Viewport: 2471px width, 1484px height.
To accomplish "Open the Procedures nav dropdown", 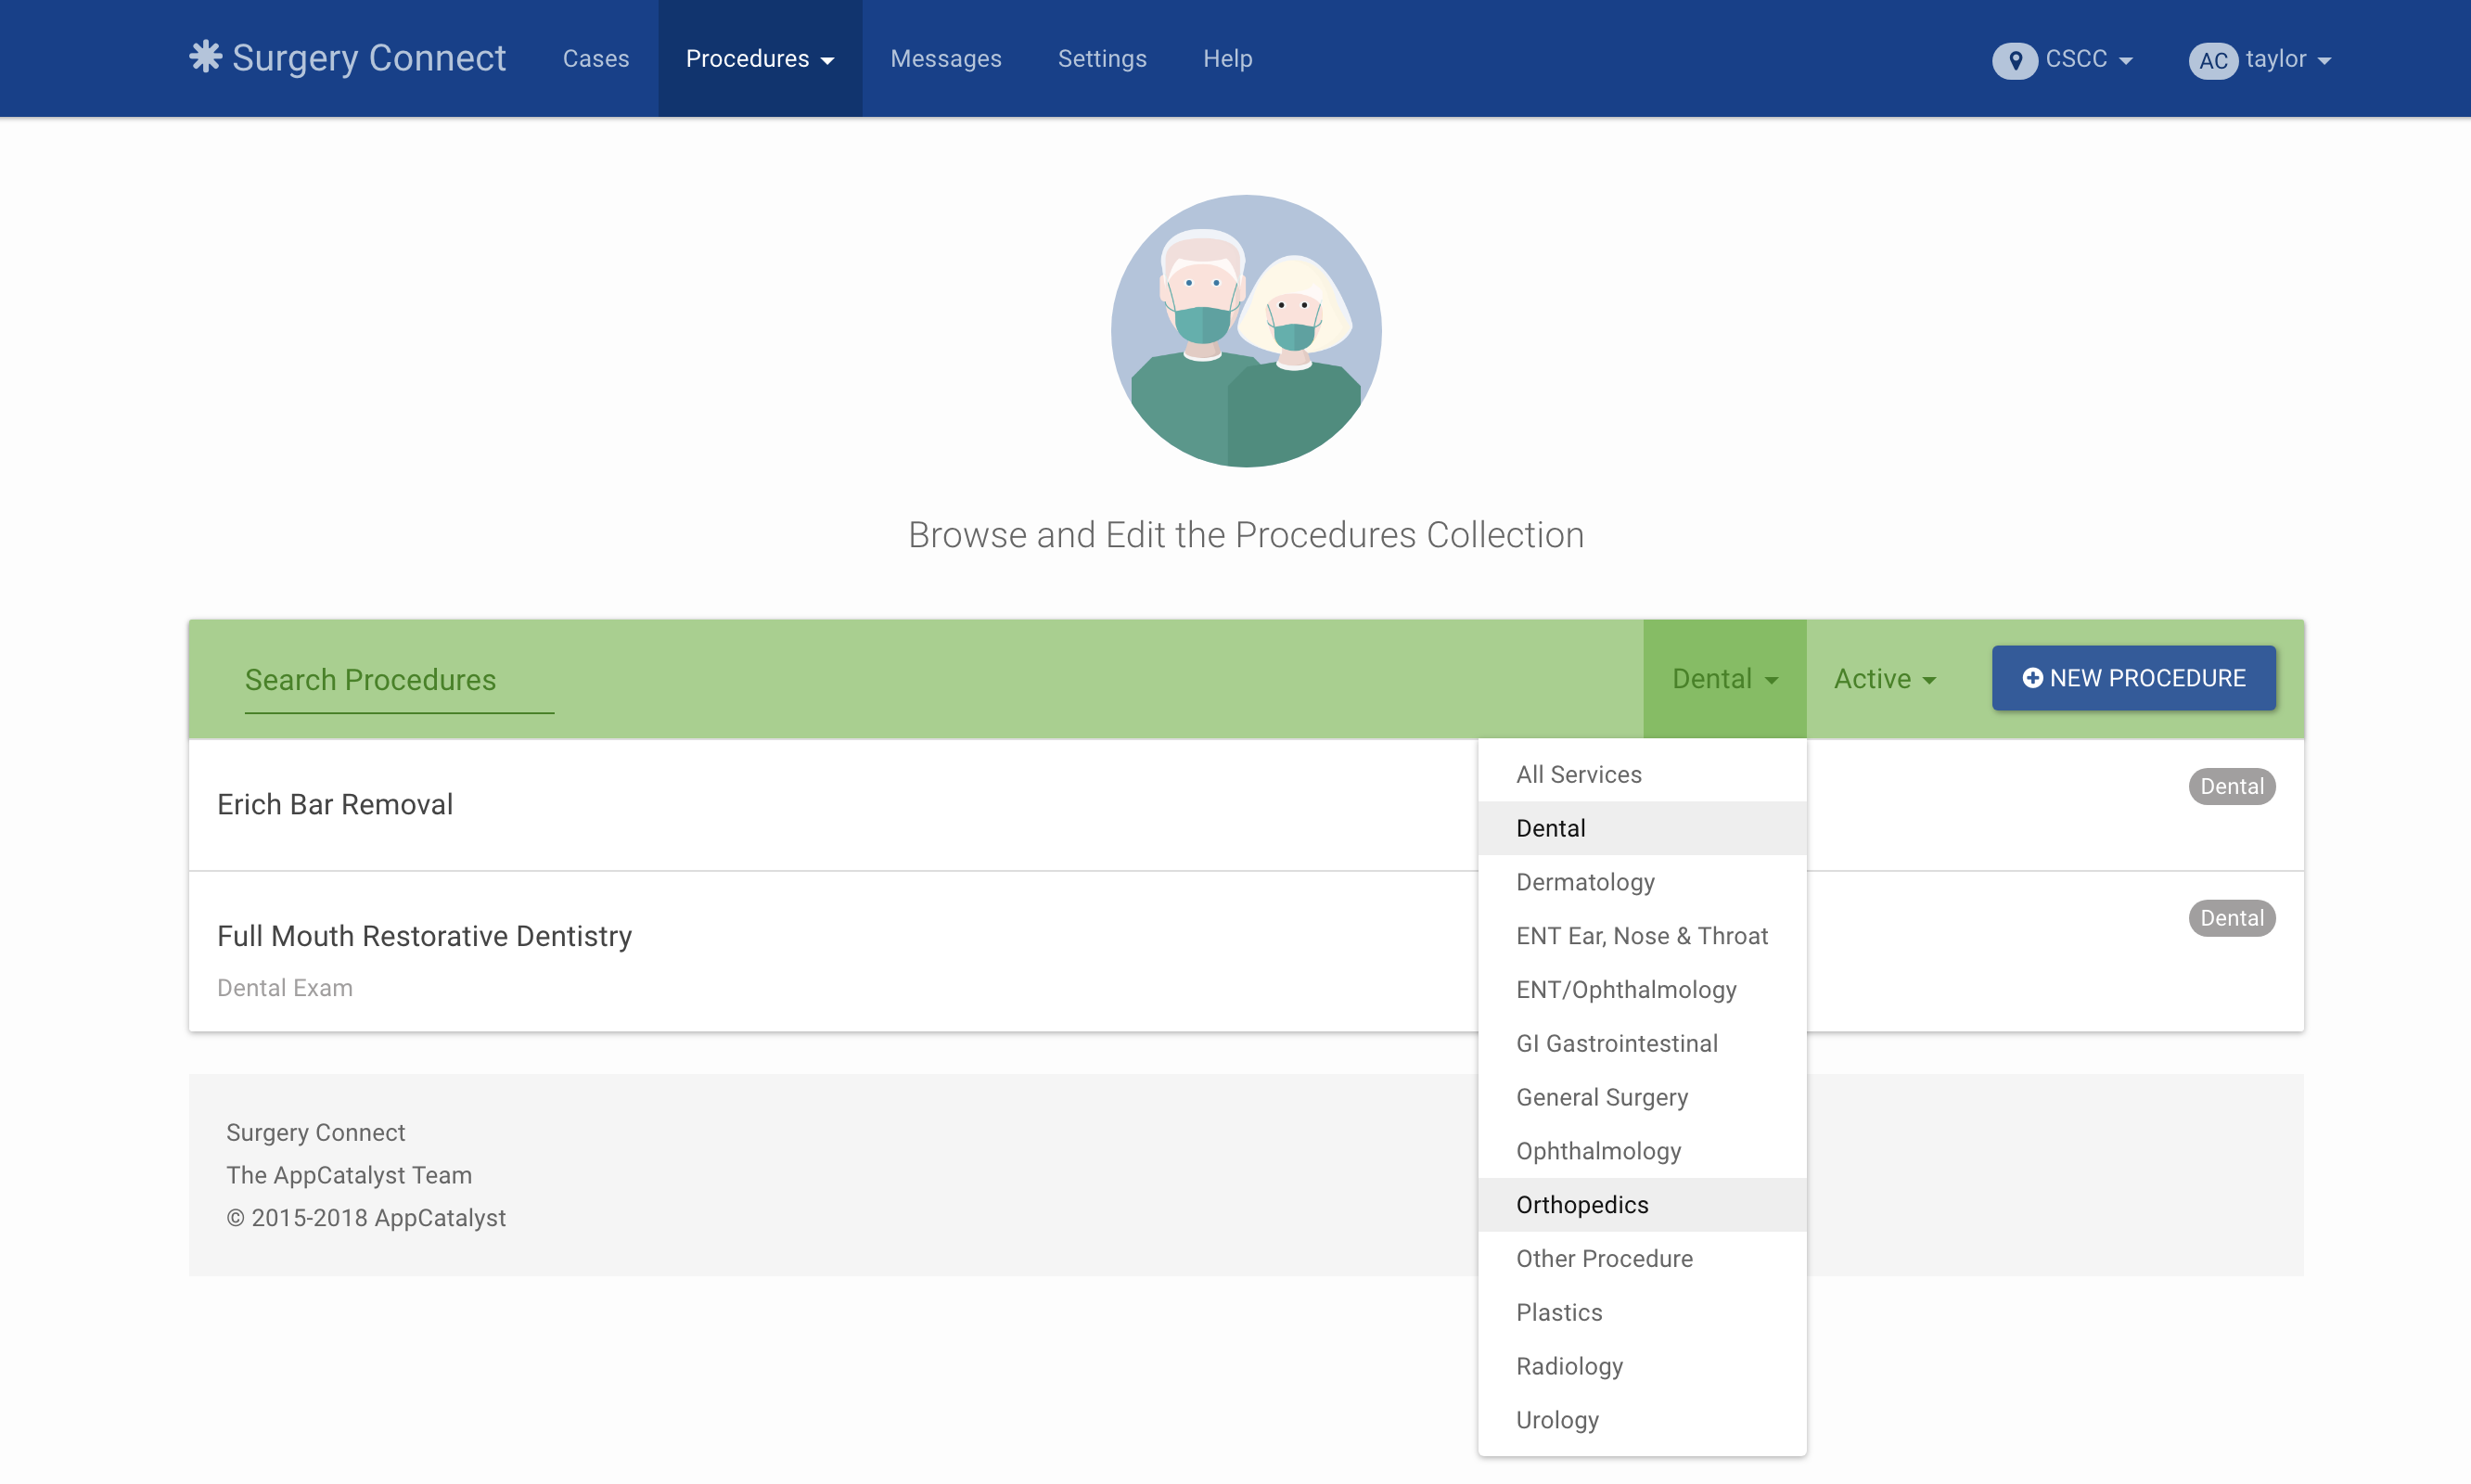I will 759,59.
